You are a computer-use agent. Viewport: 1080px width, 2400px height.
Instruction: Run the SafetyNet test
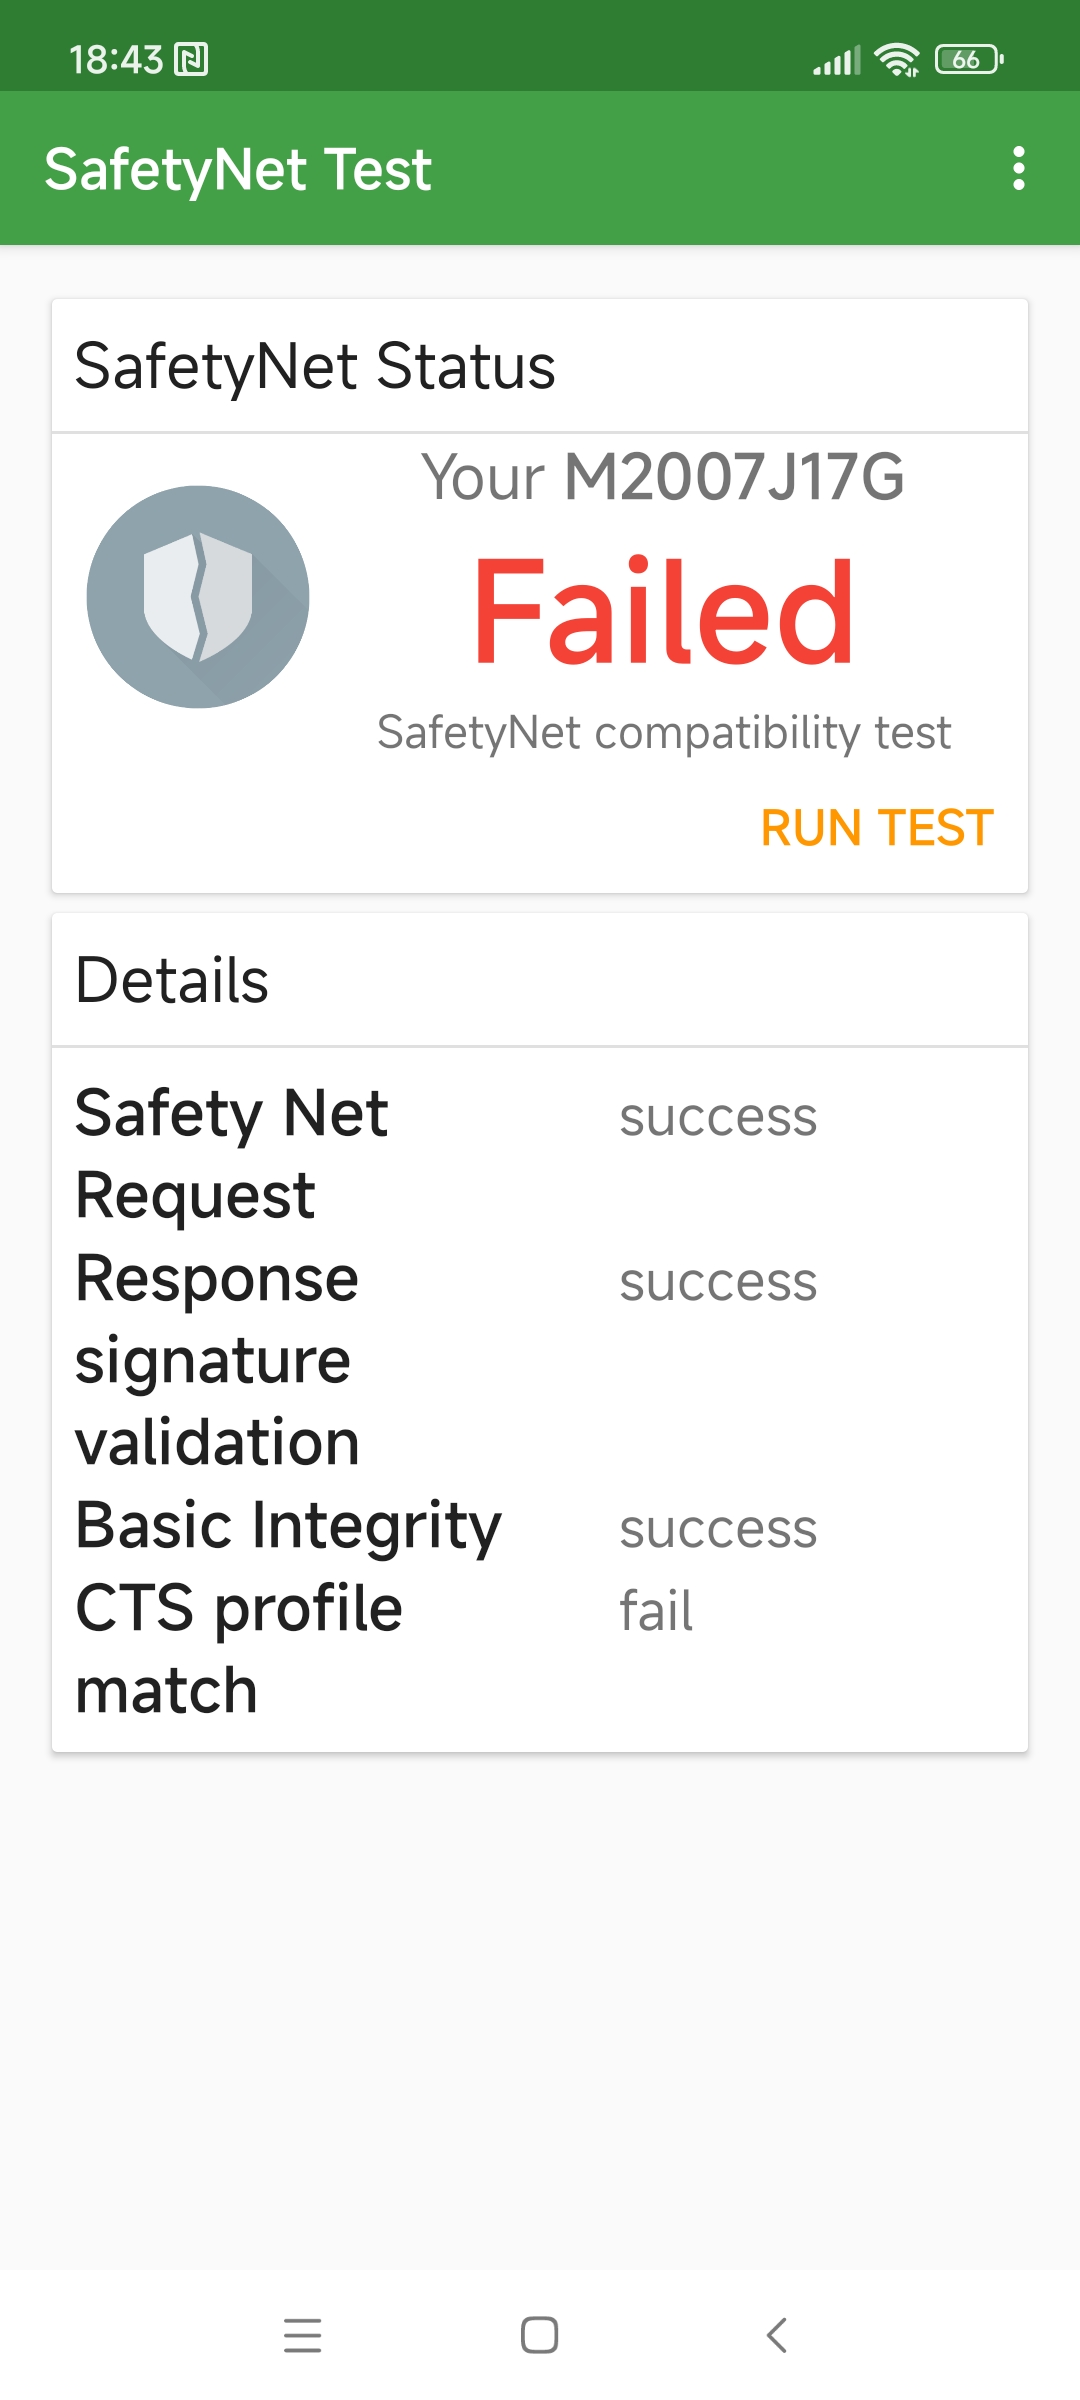pyautogui.click(x=877, y=828)
